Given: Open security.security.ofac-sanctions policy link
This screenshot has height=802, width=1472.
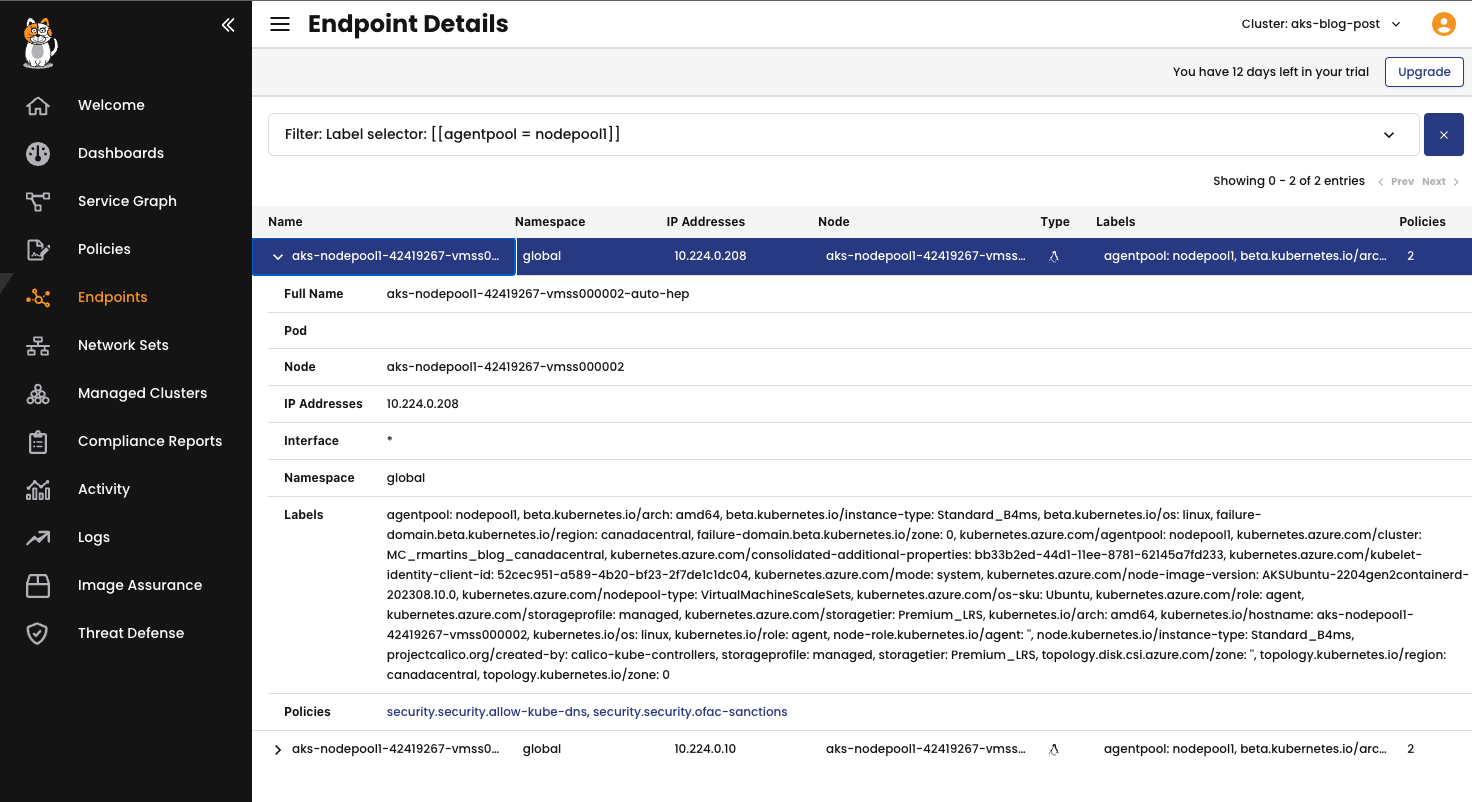Looking at the screenshot, I should pos(690,712).
